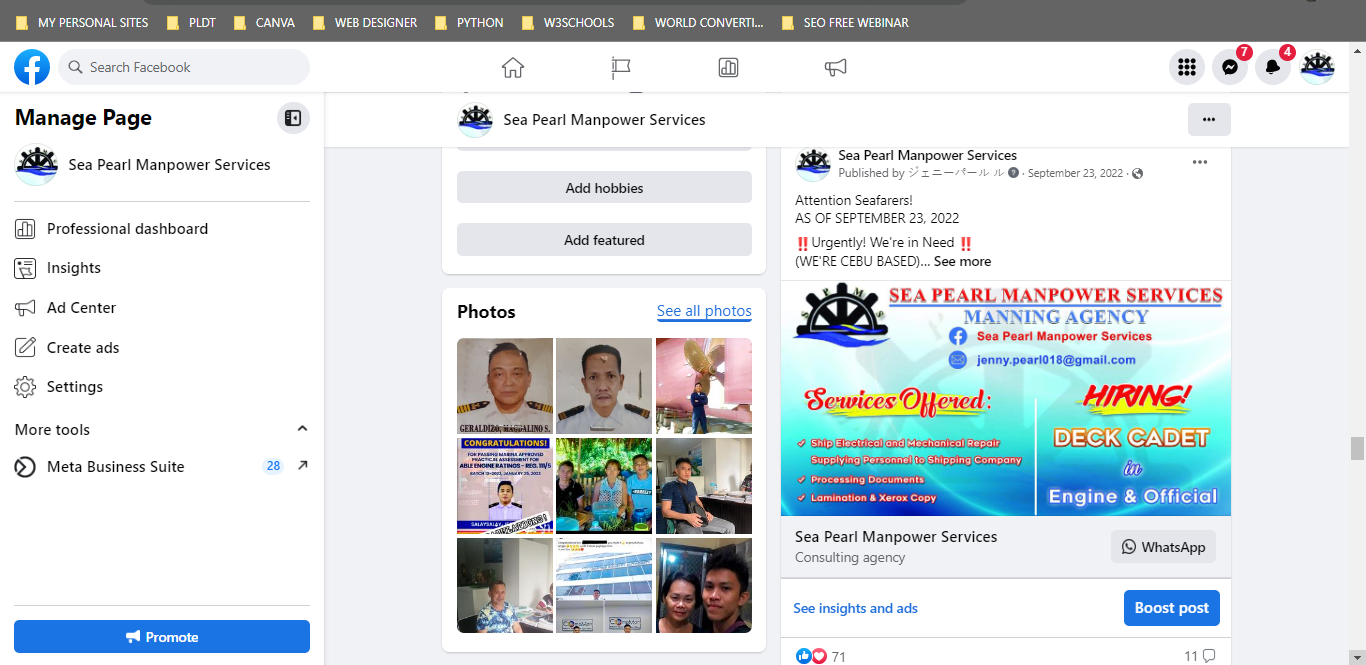1366x665 pixels.
Task: View post reactions like and heart icons
Action: pos(811,656)
